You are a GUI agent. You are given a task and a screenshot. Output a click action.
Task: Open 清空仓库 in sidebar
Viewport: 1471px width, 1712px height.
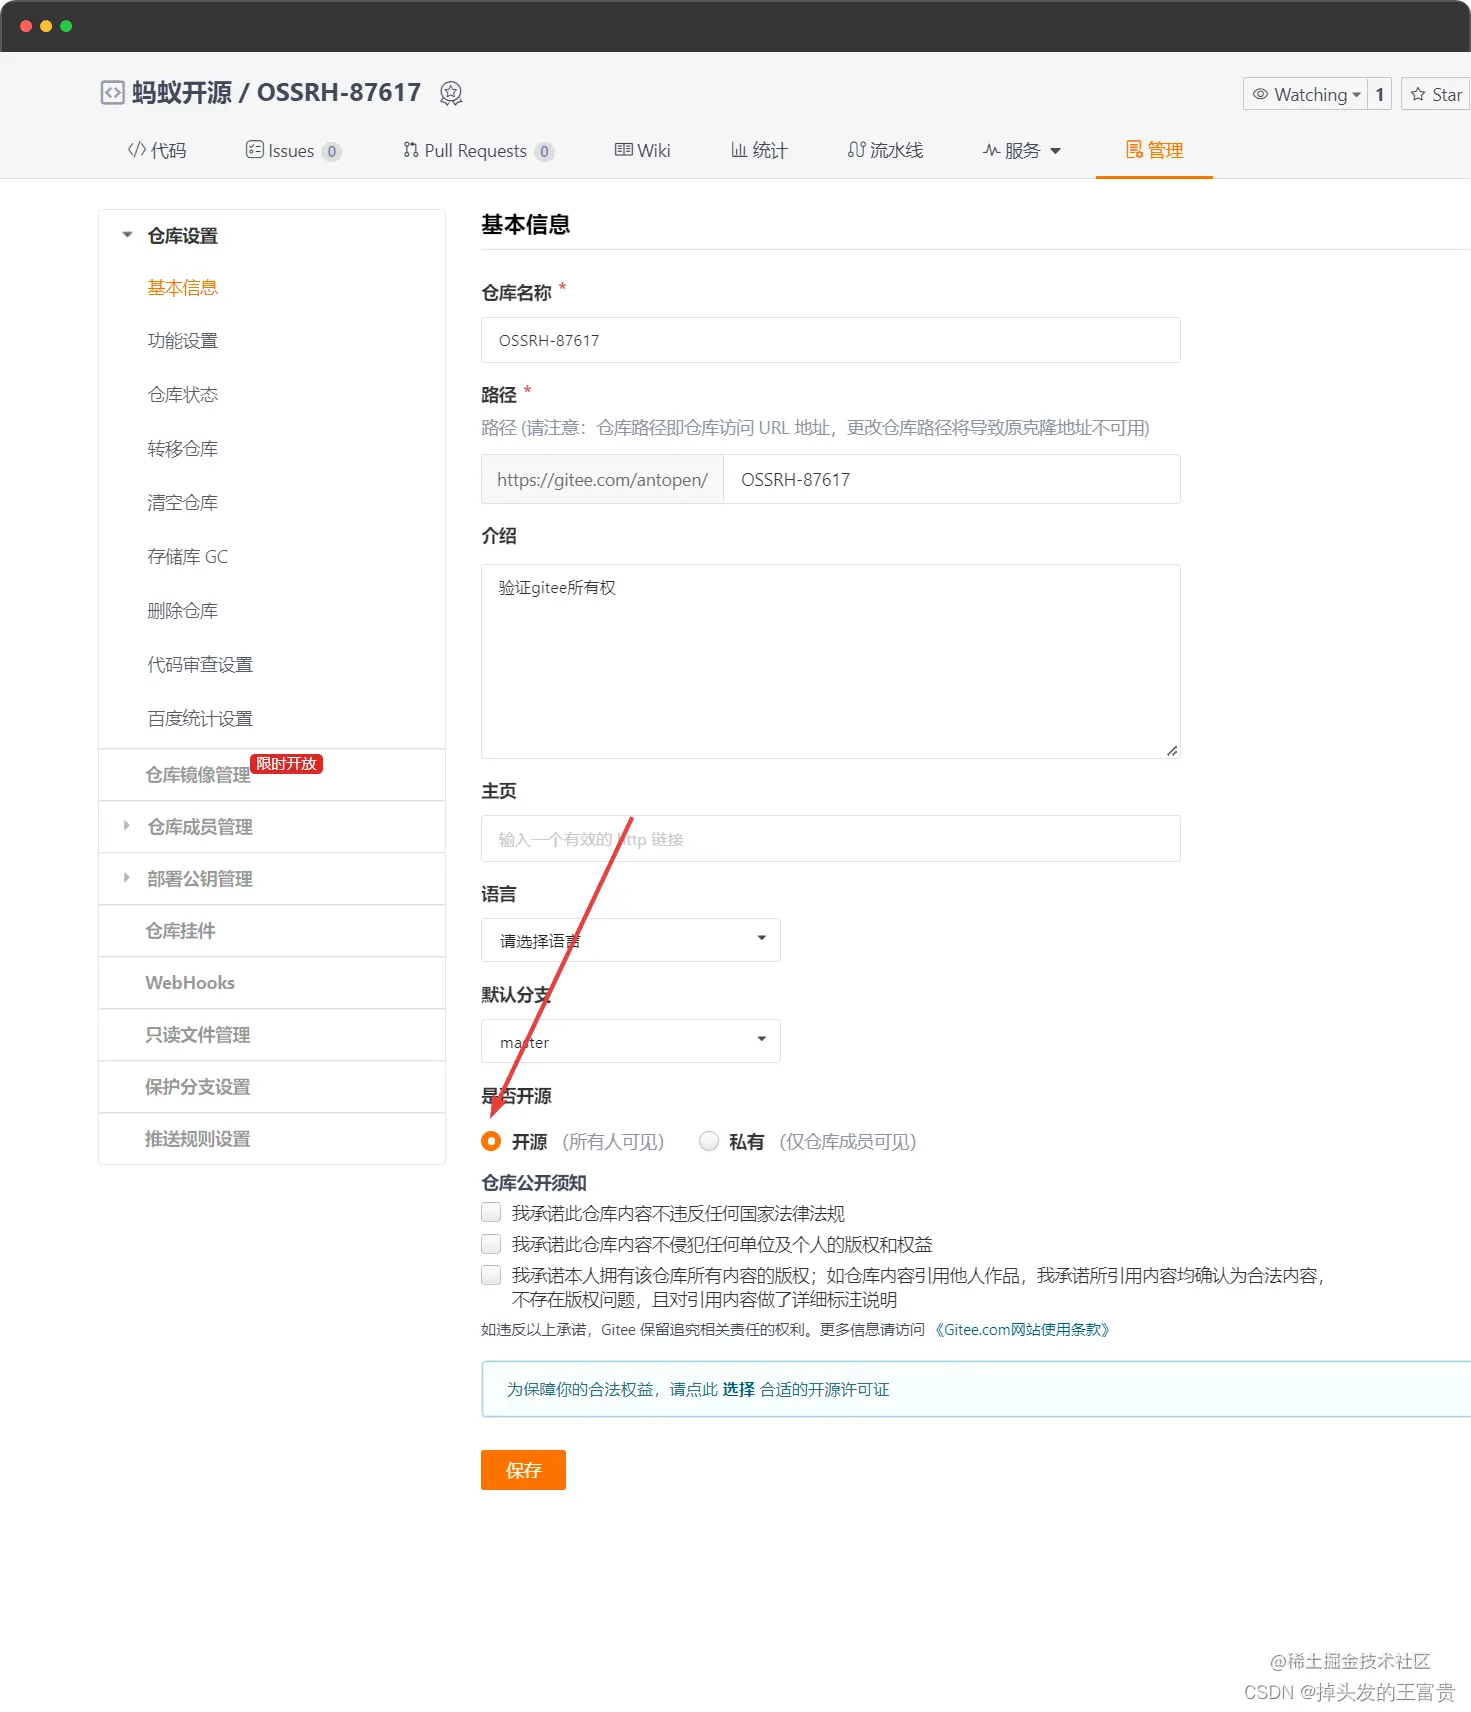coord(182,503)
